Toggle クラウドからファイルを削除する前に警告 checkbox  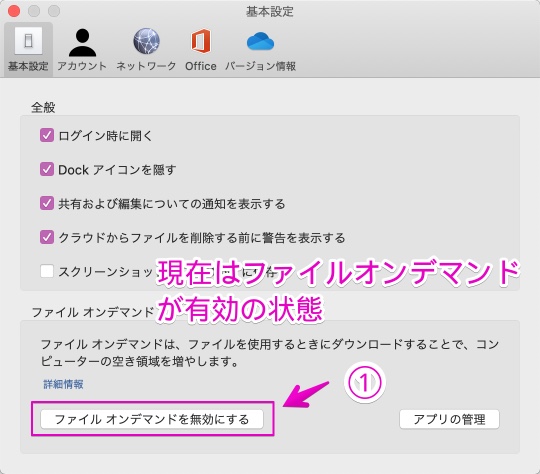47,237
